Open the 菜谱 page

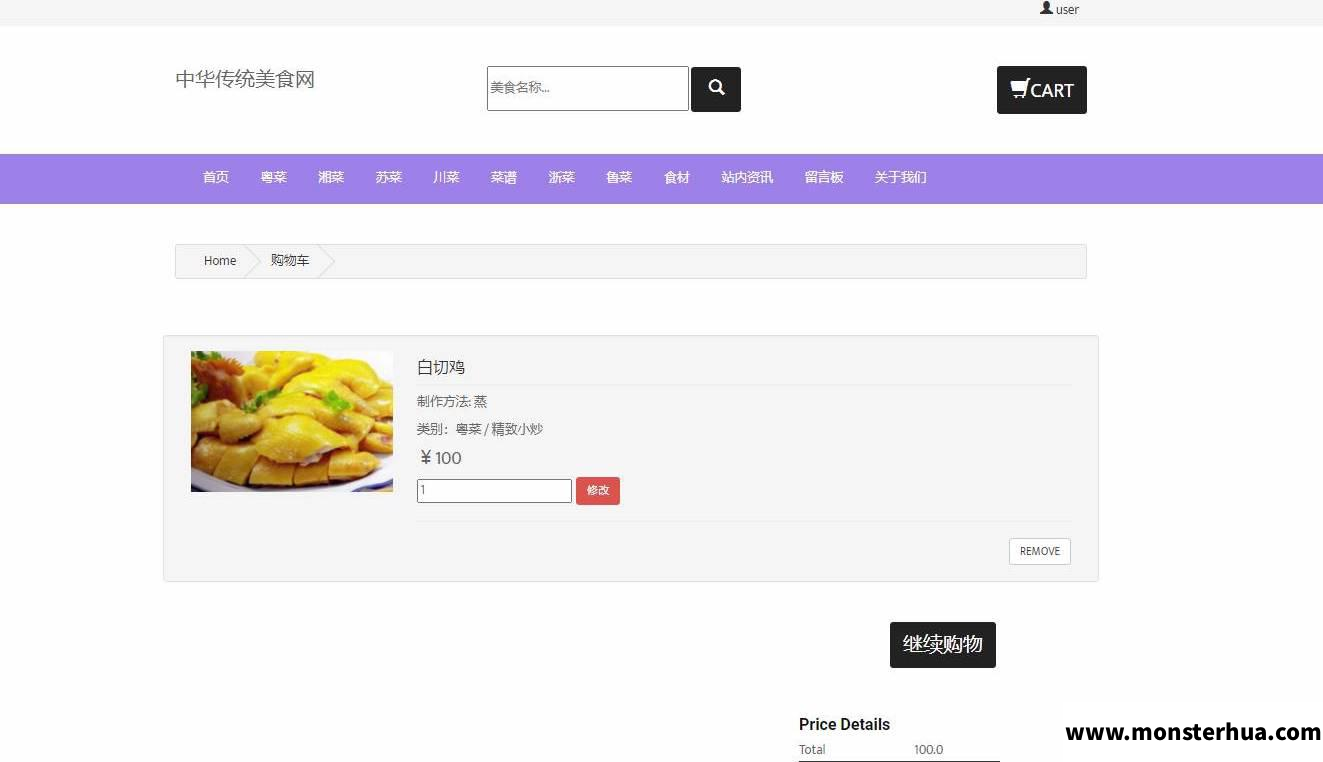[x=504, y=177]
